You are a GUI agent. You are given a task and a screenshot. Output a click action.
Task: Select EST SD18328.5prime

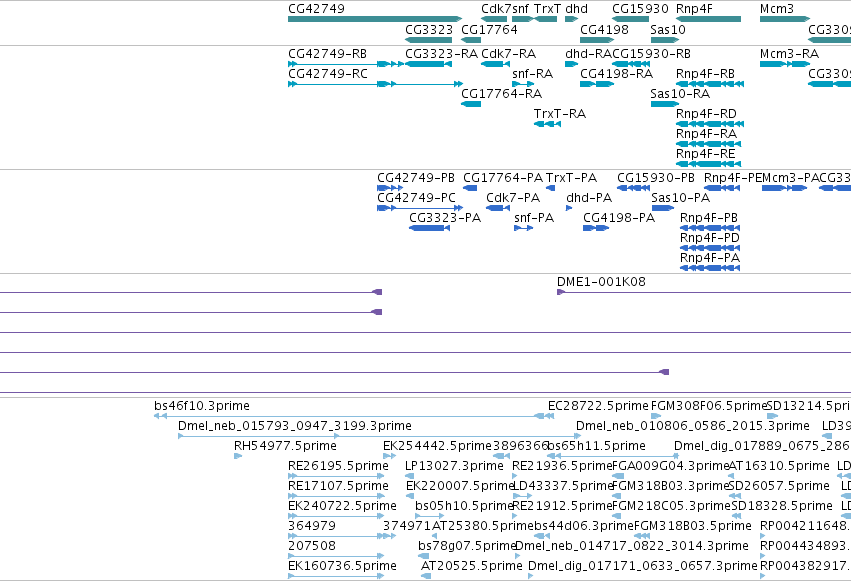click(782, 507)
